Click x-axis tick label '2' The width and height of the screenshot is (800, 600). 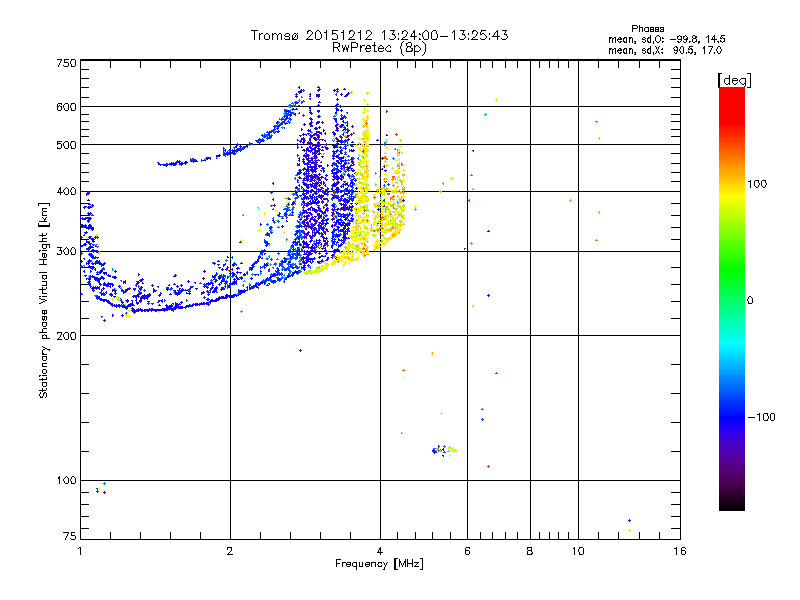[x=230, y=551]
